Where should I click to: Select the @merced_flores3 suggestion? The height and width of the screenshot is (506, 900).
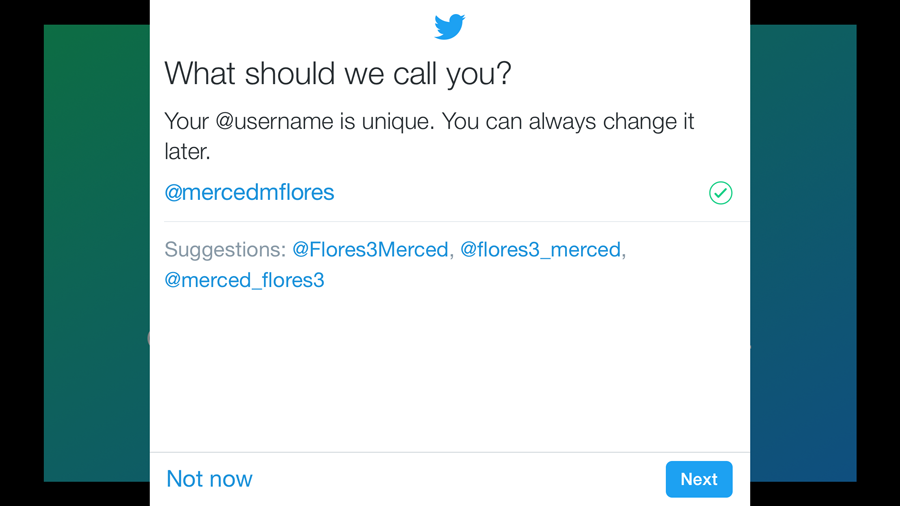[x=245, y=280]
